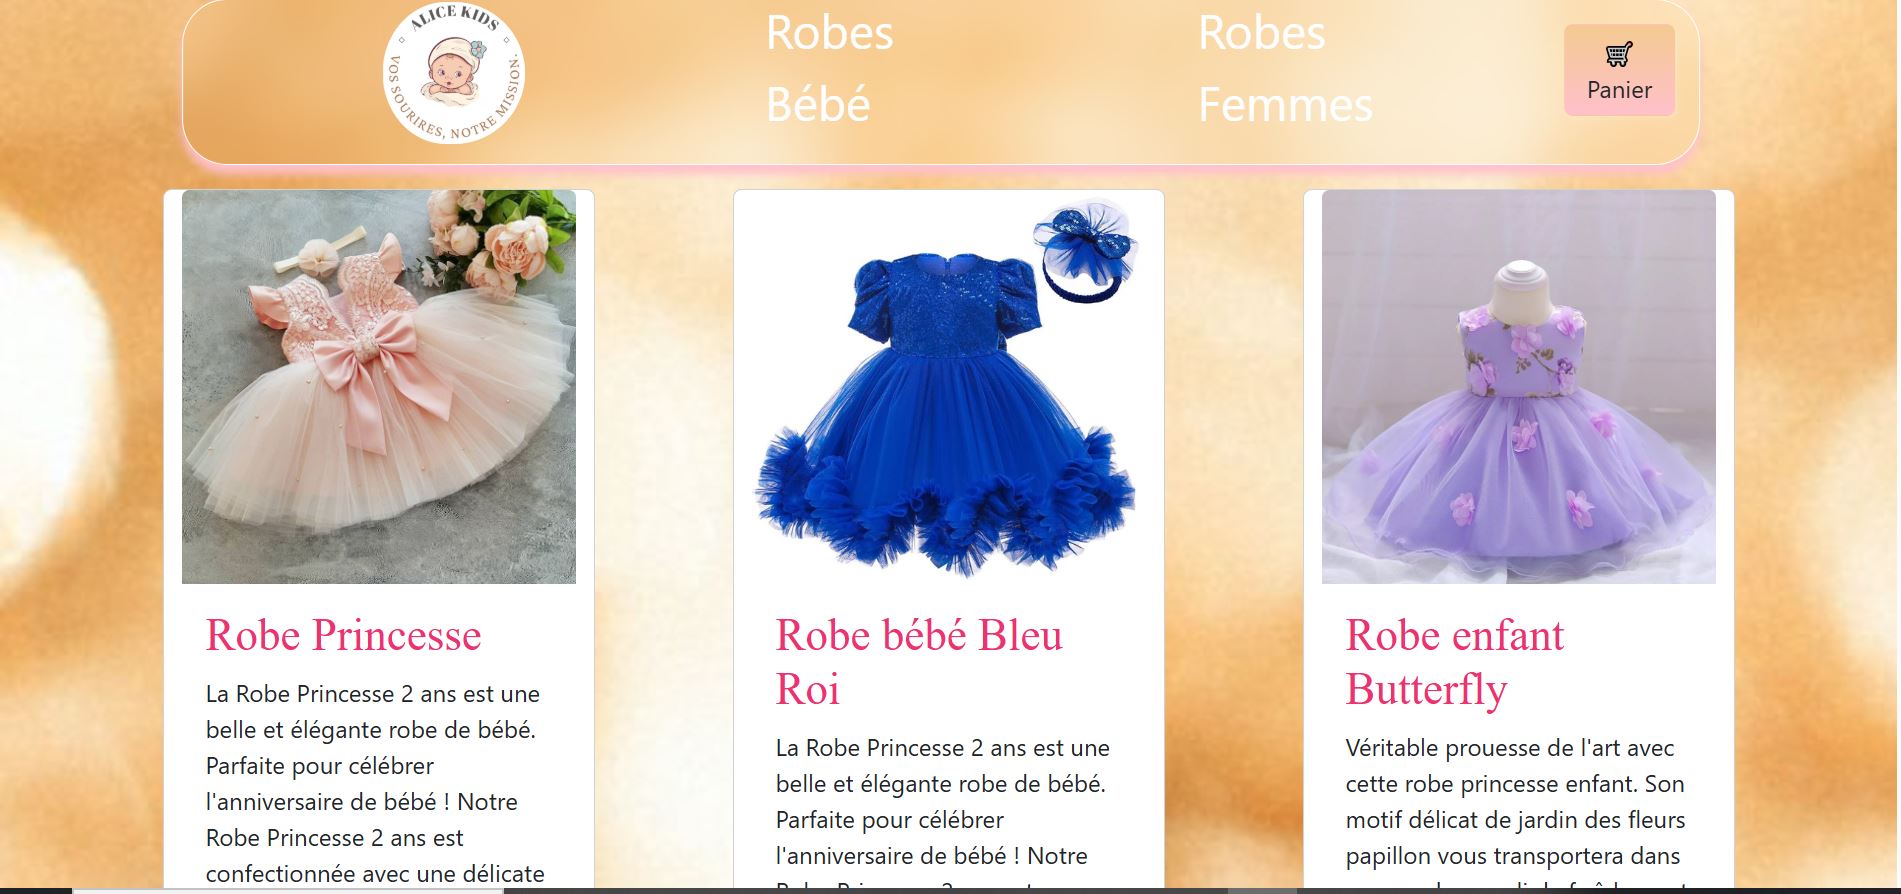Select the purple butterfly dress photo

[x=1519, y=387]
